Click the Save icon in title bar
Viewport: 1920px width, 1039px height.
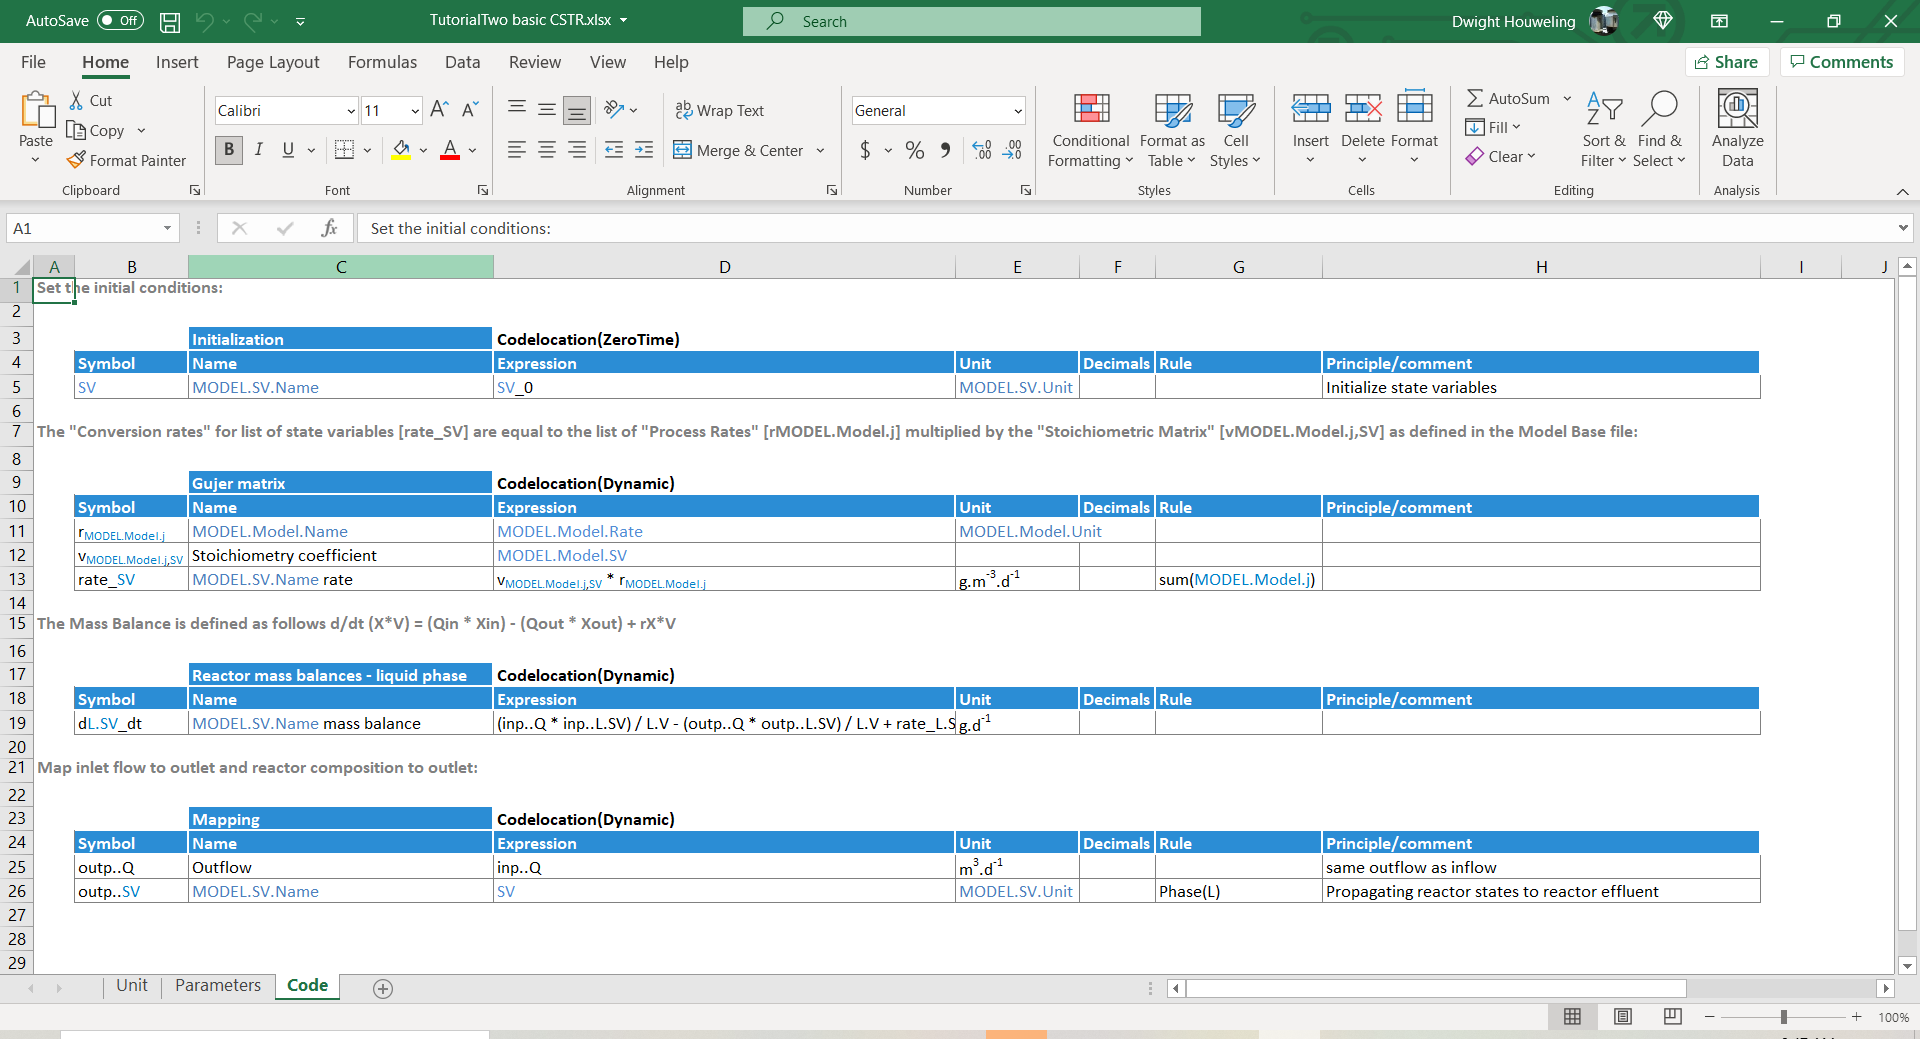coord(170,21)
